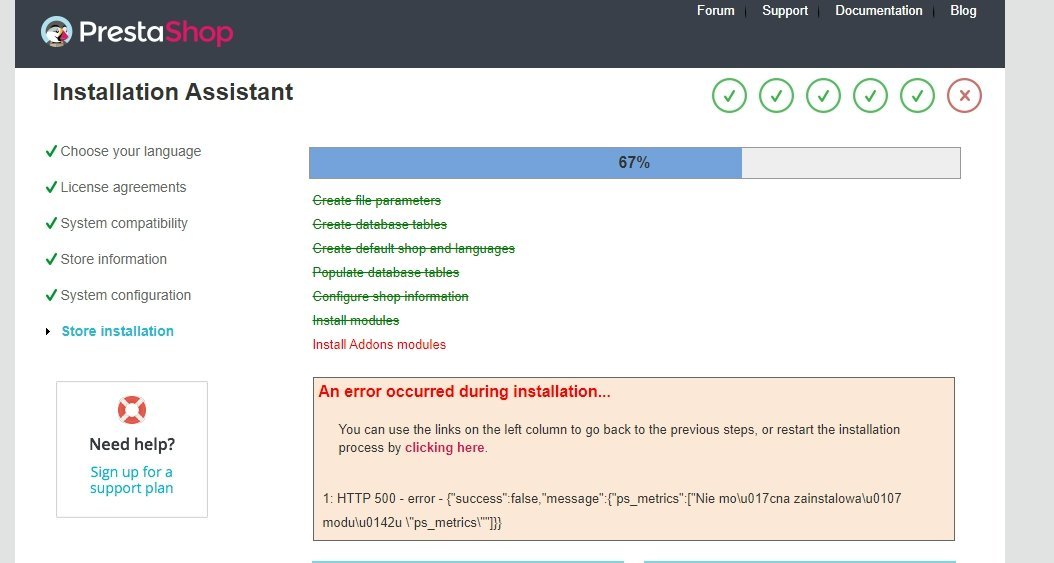The width and height of the screenshot is (1054, 563).
Task: Click the green check beside System compatibility
Action: (51, 223)
